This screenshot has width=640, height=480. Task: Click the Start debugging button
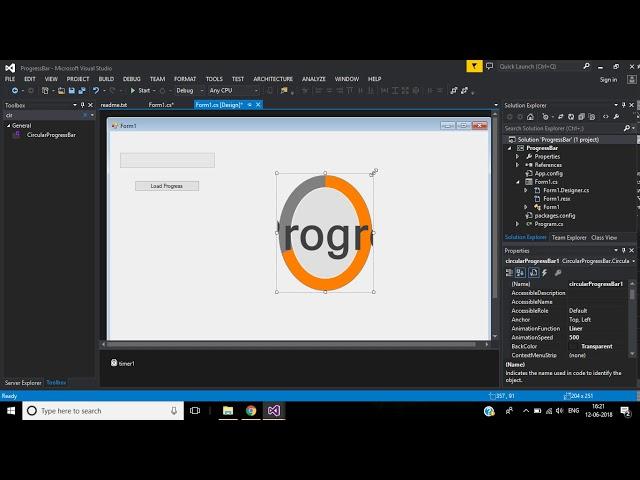[141, 91]
